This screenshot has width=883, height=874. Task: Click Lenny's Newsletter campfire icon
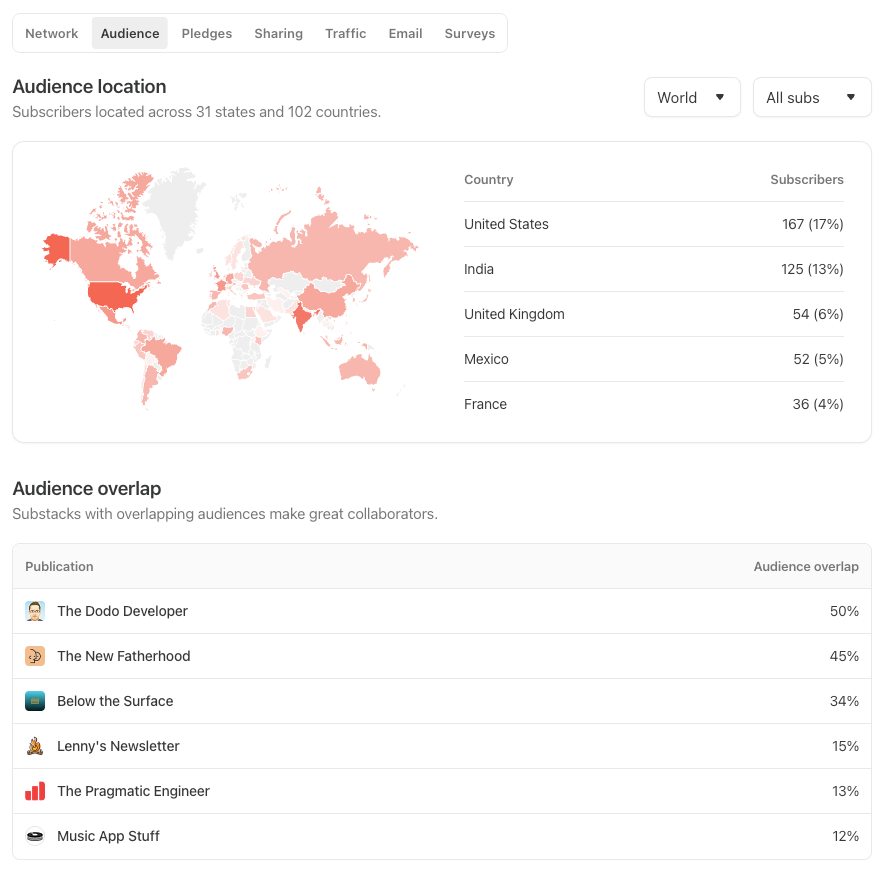point(35,746)
